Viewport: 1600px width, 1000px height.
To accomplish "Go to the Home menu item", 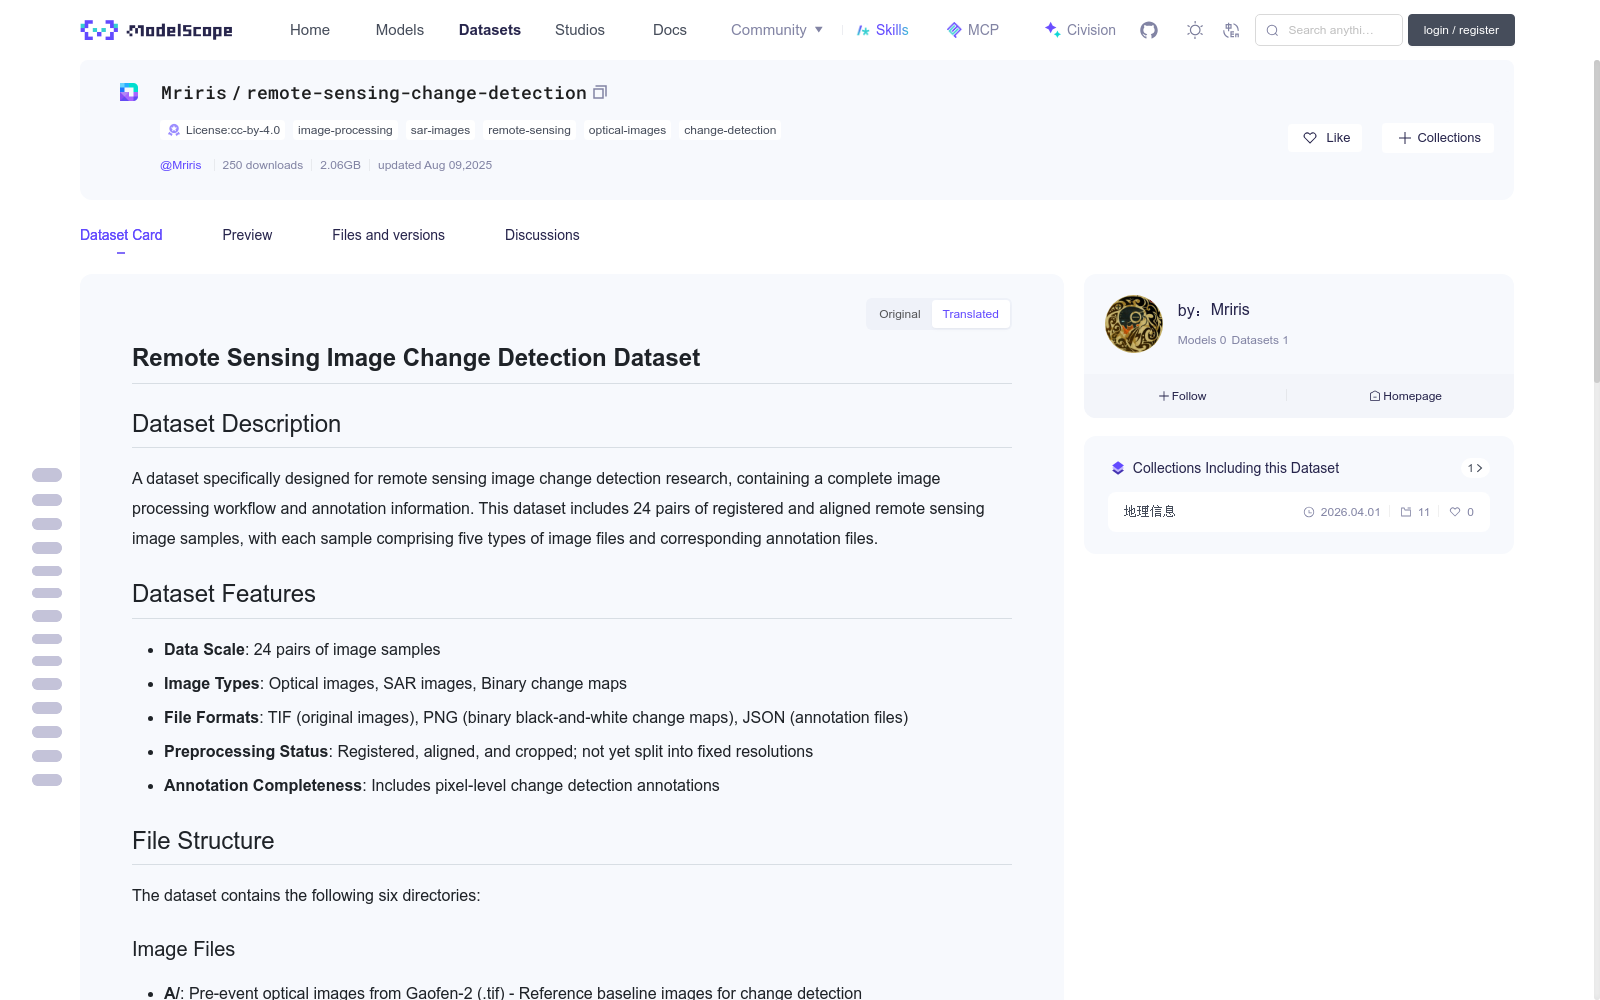I will [x=310, y=30].
